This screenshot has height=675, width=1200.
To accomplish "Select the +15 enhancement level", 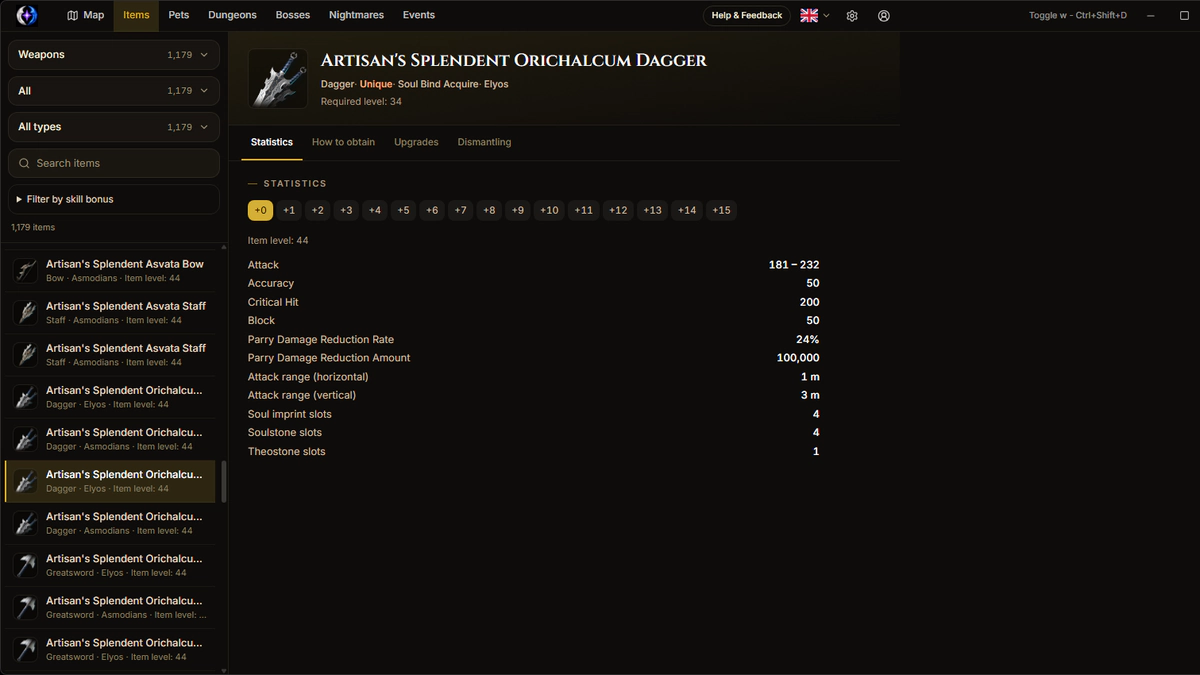I will [721, 210].
